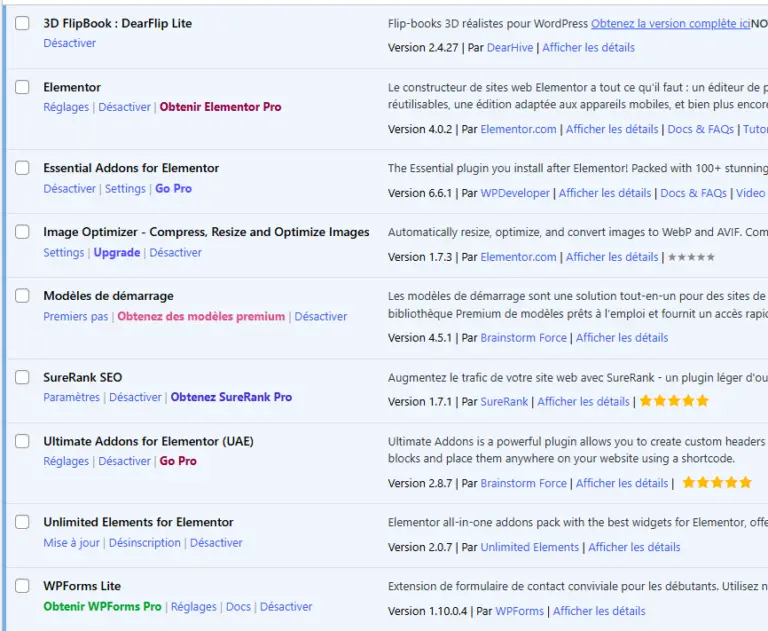Click Mise à jour under Unlimited Elements
Screen dimensions: 768x631
72,543
